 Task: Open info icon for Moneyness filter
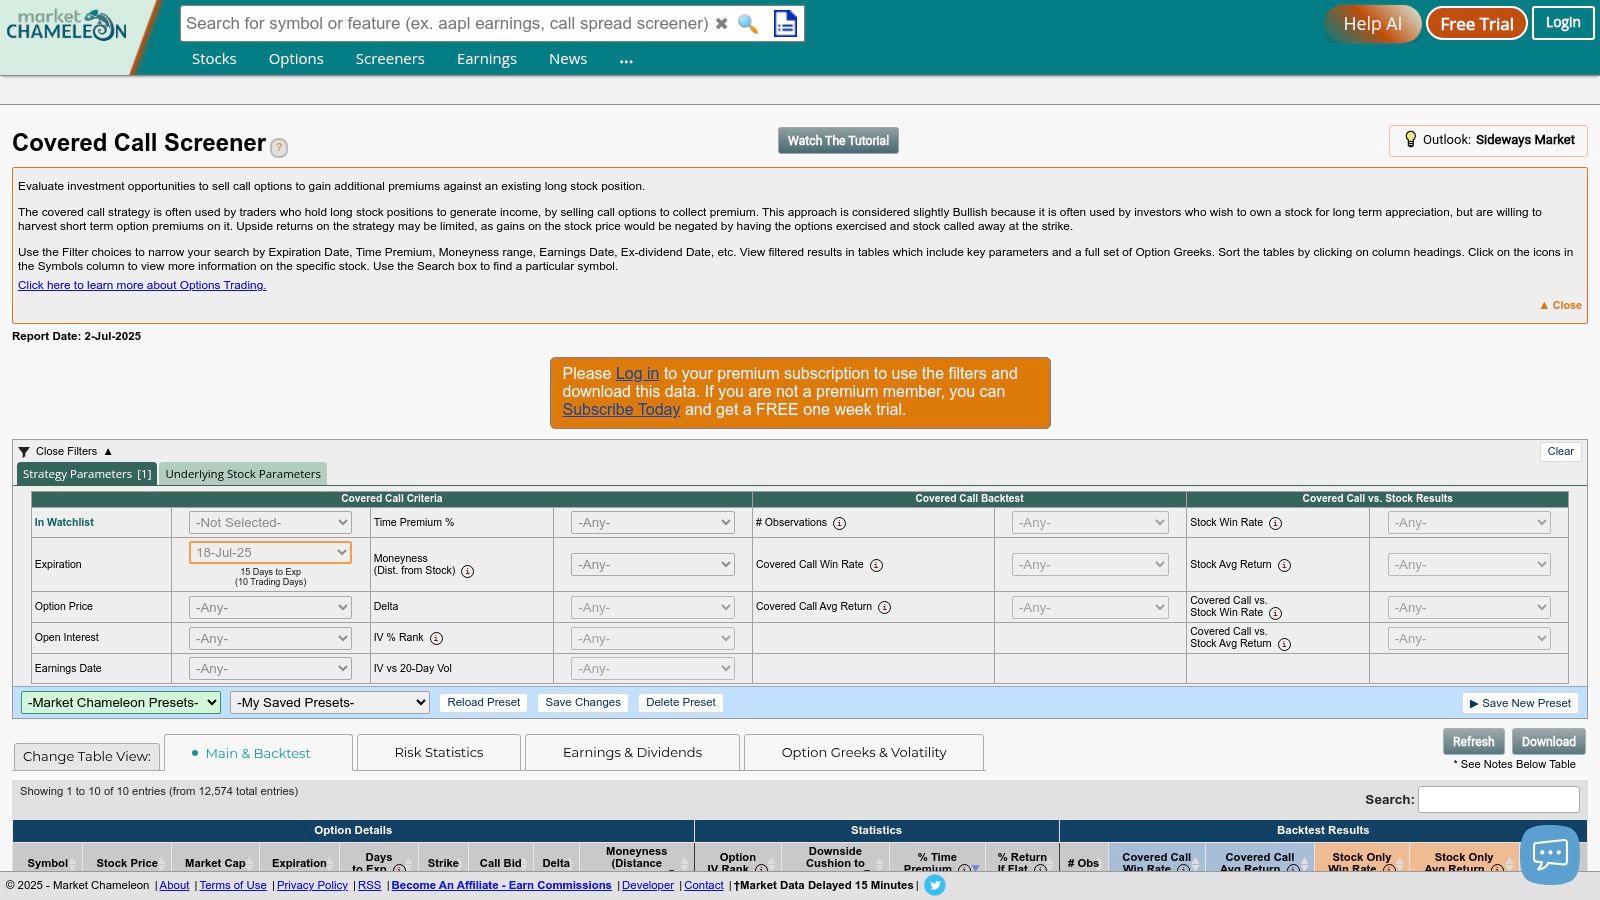(467, 571)
